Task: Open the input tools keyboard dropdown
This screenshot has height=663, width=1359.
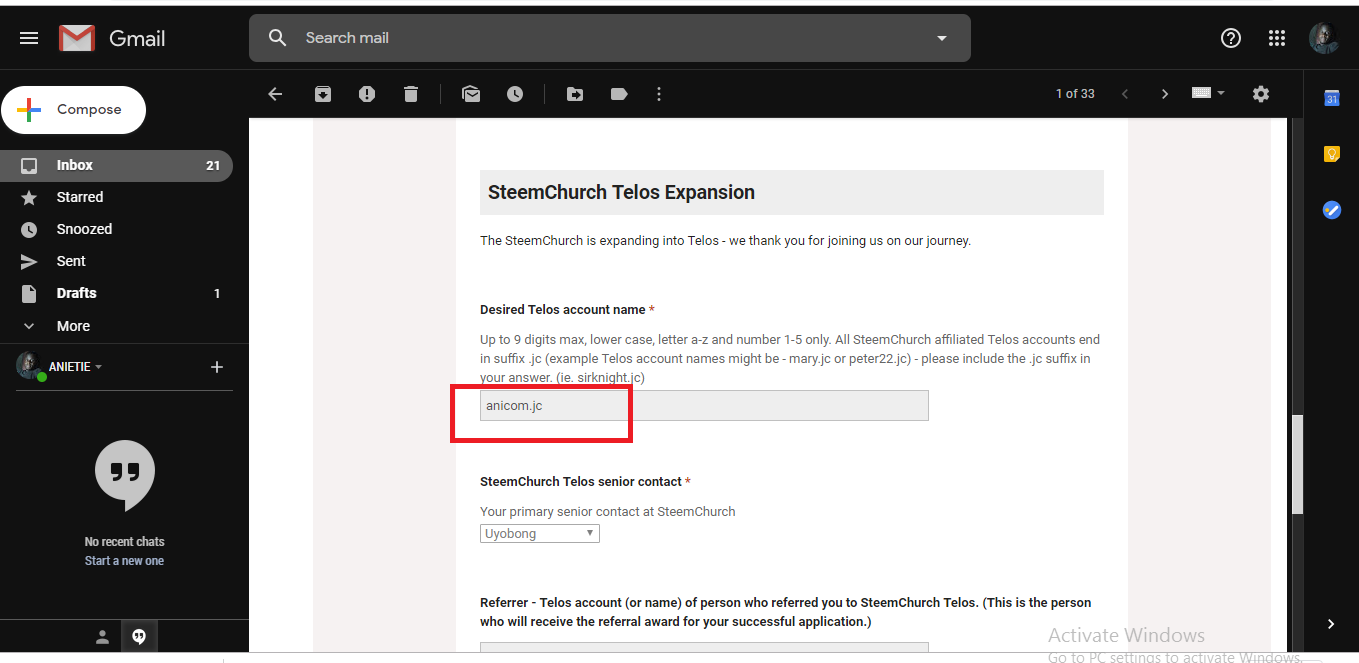Action: click(1208, 93)
